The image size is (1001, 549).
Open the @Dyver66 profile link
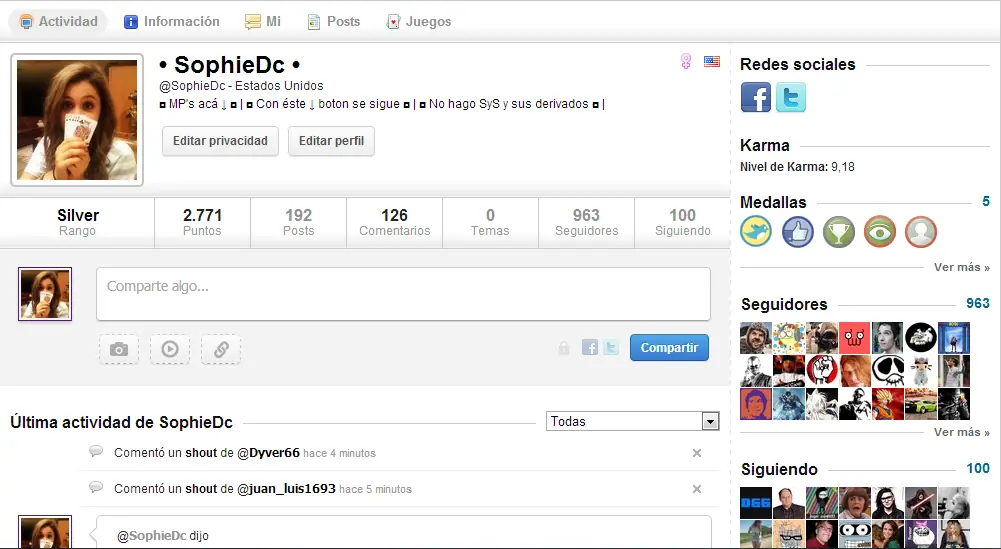pos(268,453)
